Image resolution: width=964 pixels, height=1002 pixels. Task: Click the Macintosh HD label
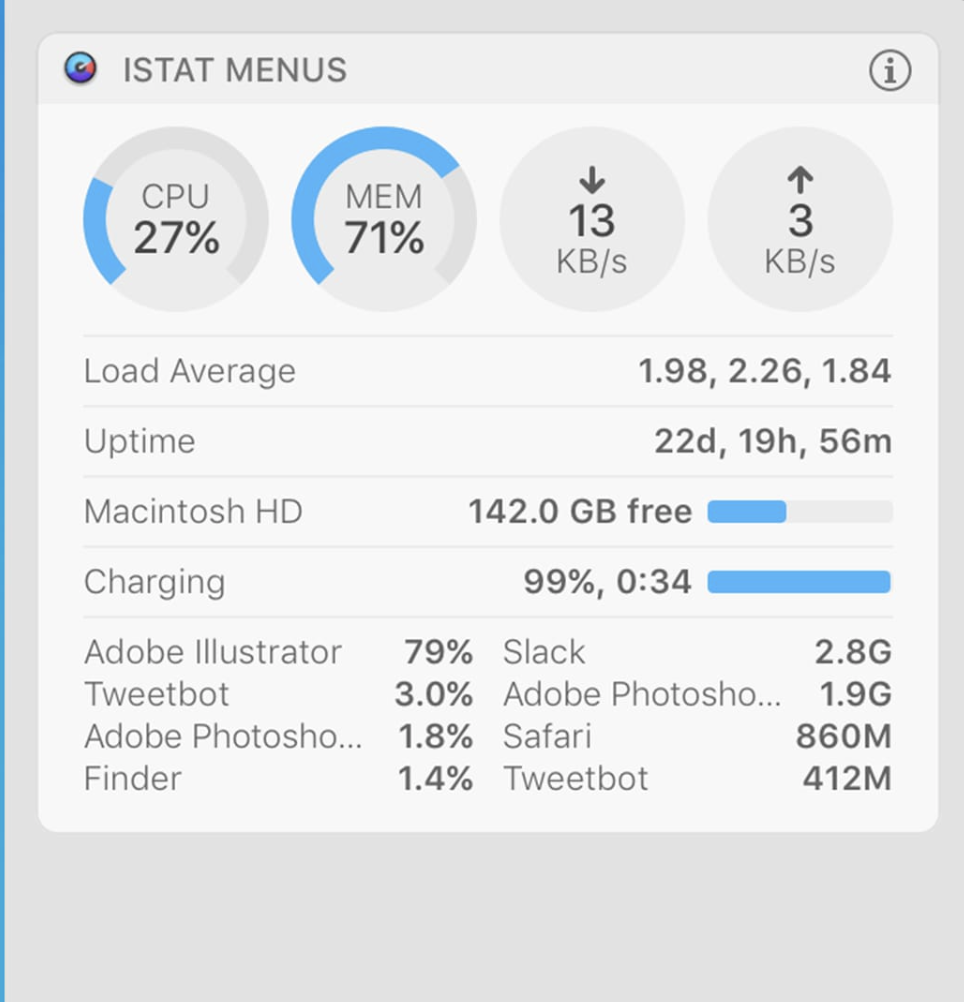tap(193, 512)
